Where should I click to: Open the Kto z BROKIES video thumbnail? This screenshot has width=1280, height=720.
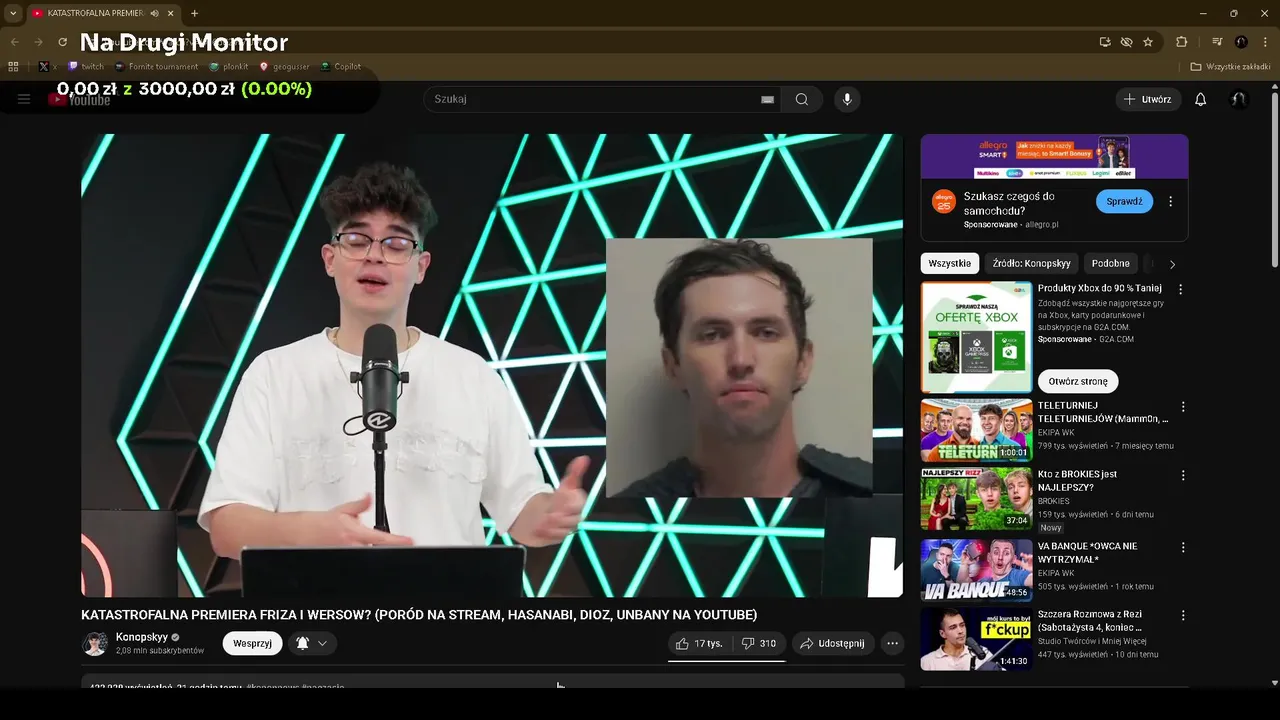(976, 499)
